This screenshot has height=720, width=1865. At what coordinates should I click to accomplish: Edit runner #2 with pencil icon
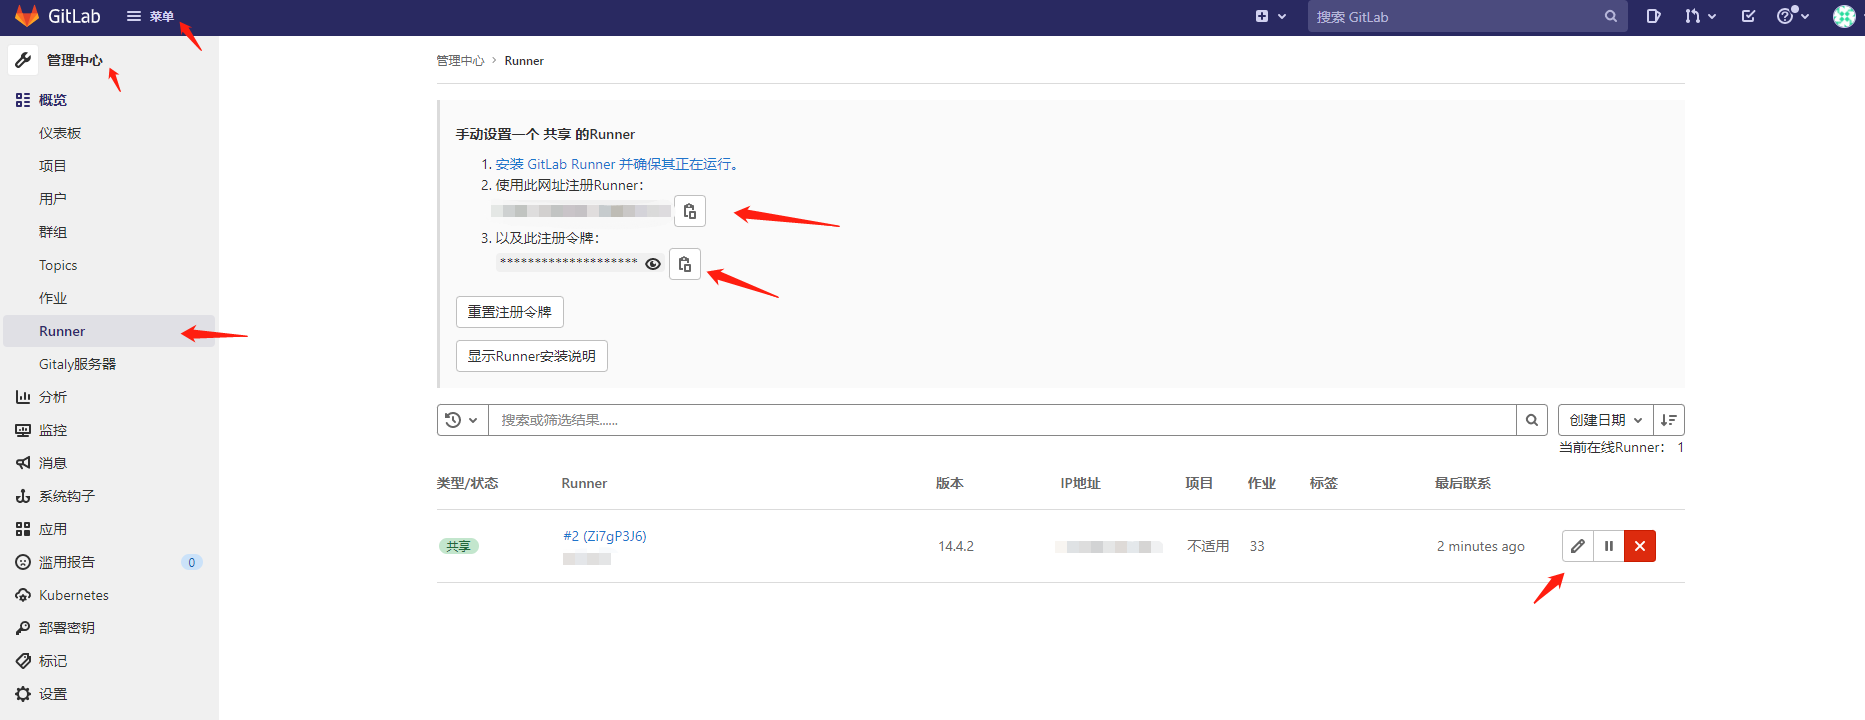(1578, 546)
